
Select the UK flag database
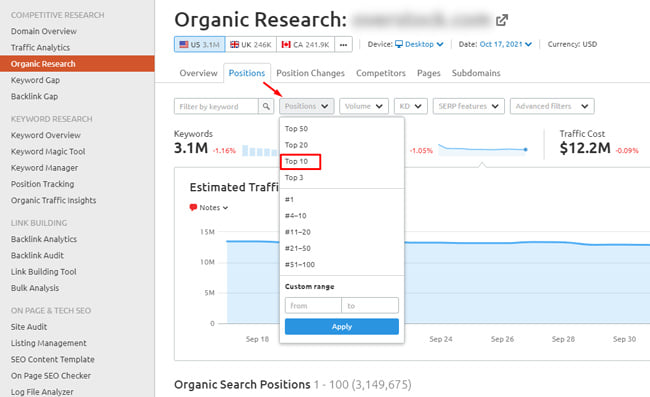(251, 44)
